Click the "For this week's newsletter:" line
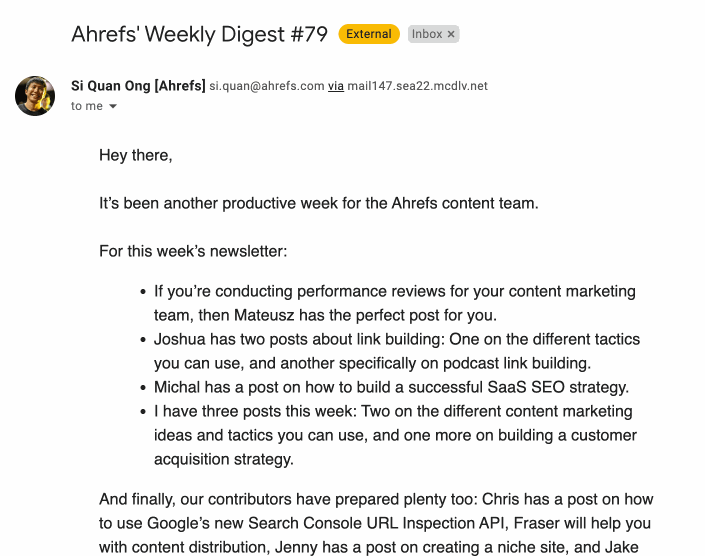 coord(193,251)
